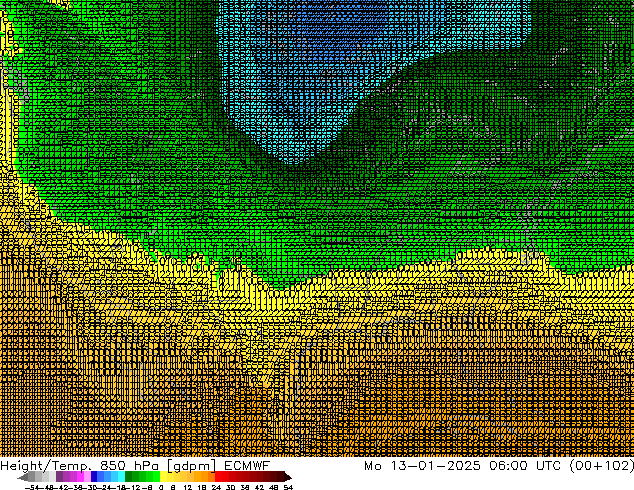The image size is (634, 490).
Task: Click the 'Mo 13-01-2025 06:00 UTC' timestamp
Action: 463,466
